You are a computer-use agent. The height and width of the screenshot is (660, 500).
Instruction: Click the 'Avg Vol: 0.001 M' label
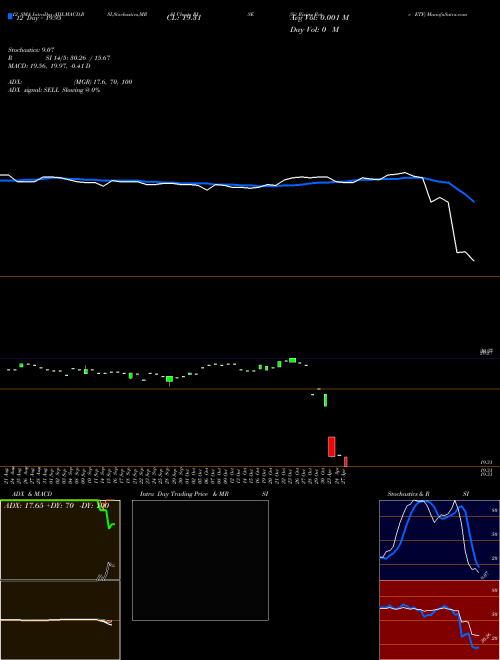(319, 18)
